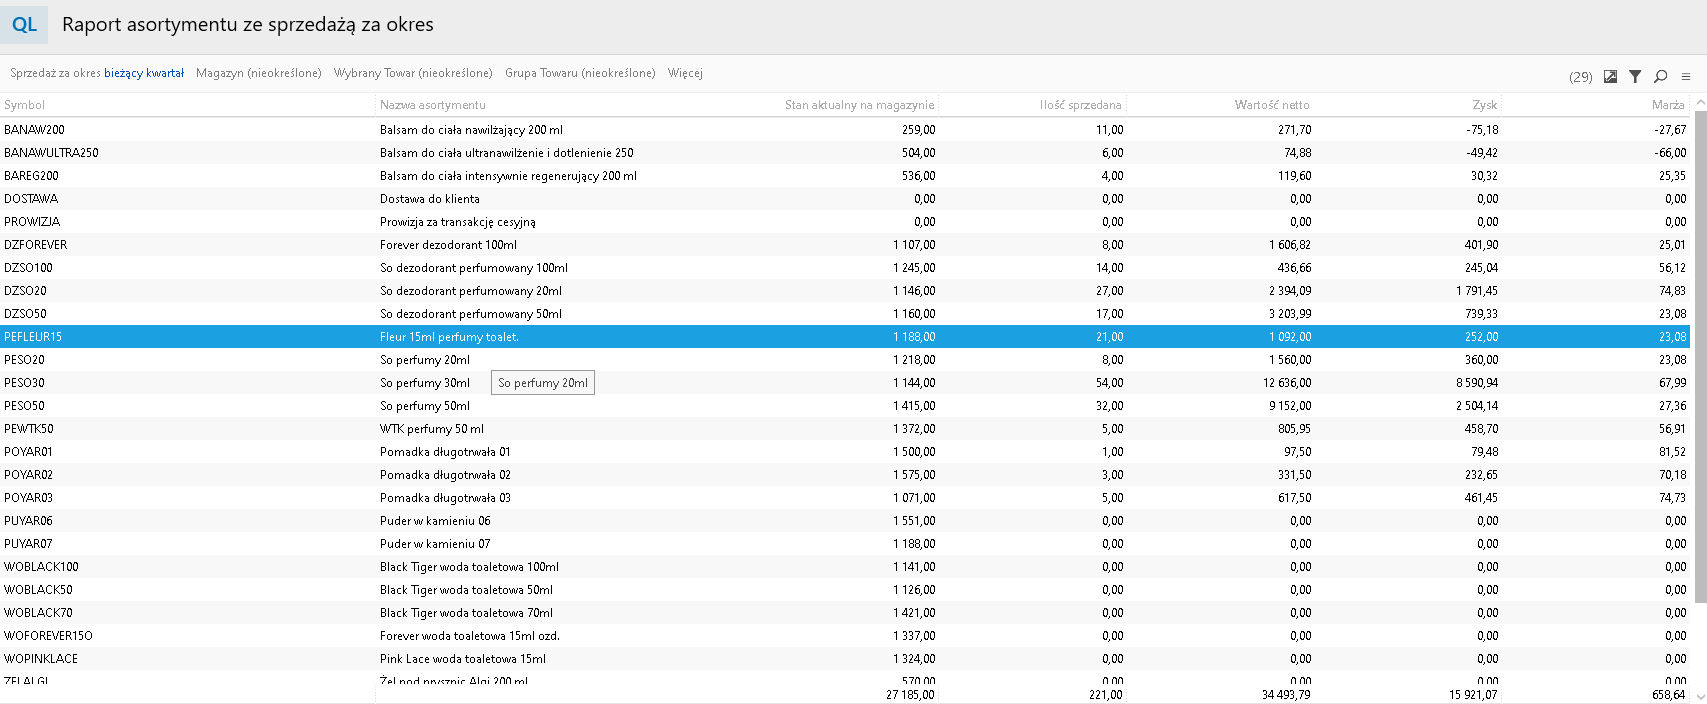Change the 'bieżący kwartał' period filter
The width and height of the screenshot is (1707, 704).
tap(144, 73)
